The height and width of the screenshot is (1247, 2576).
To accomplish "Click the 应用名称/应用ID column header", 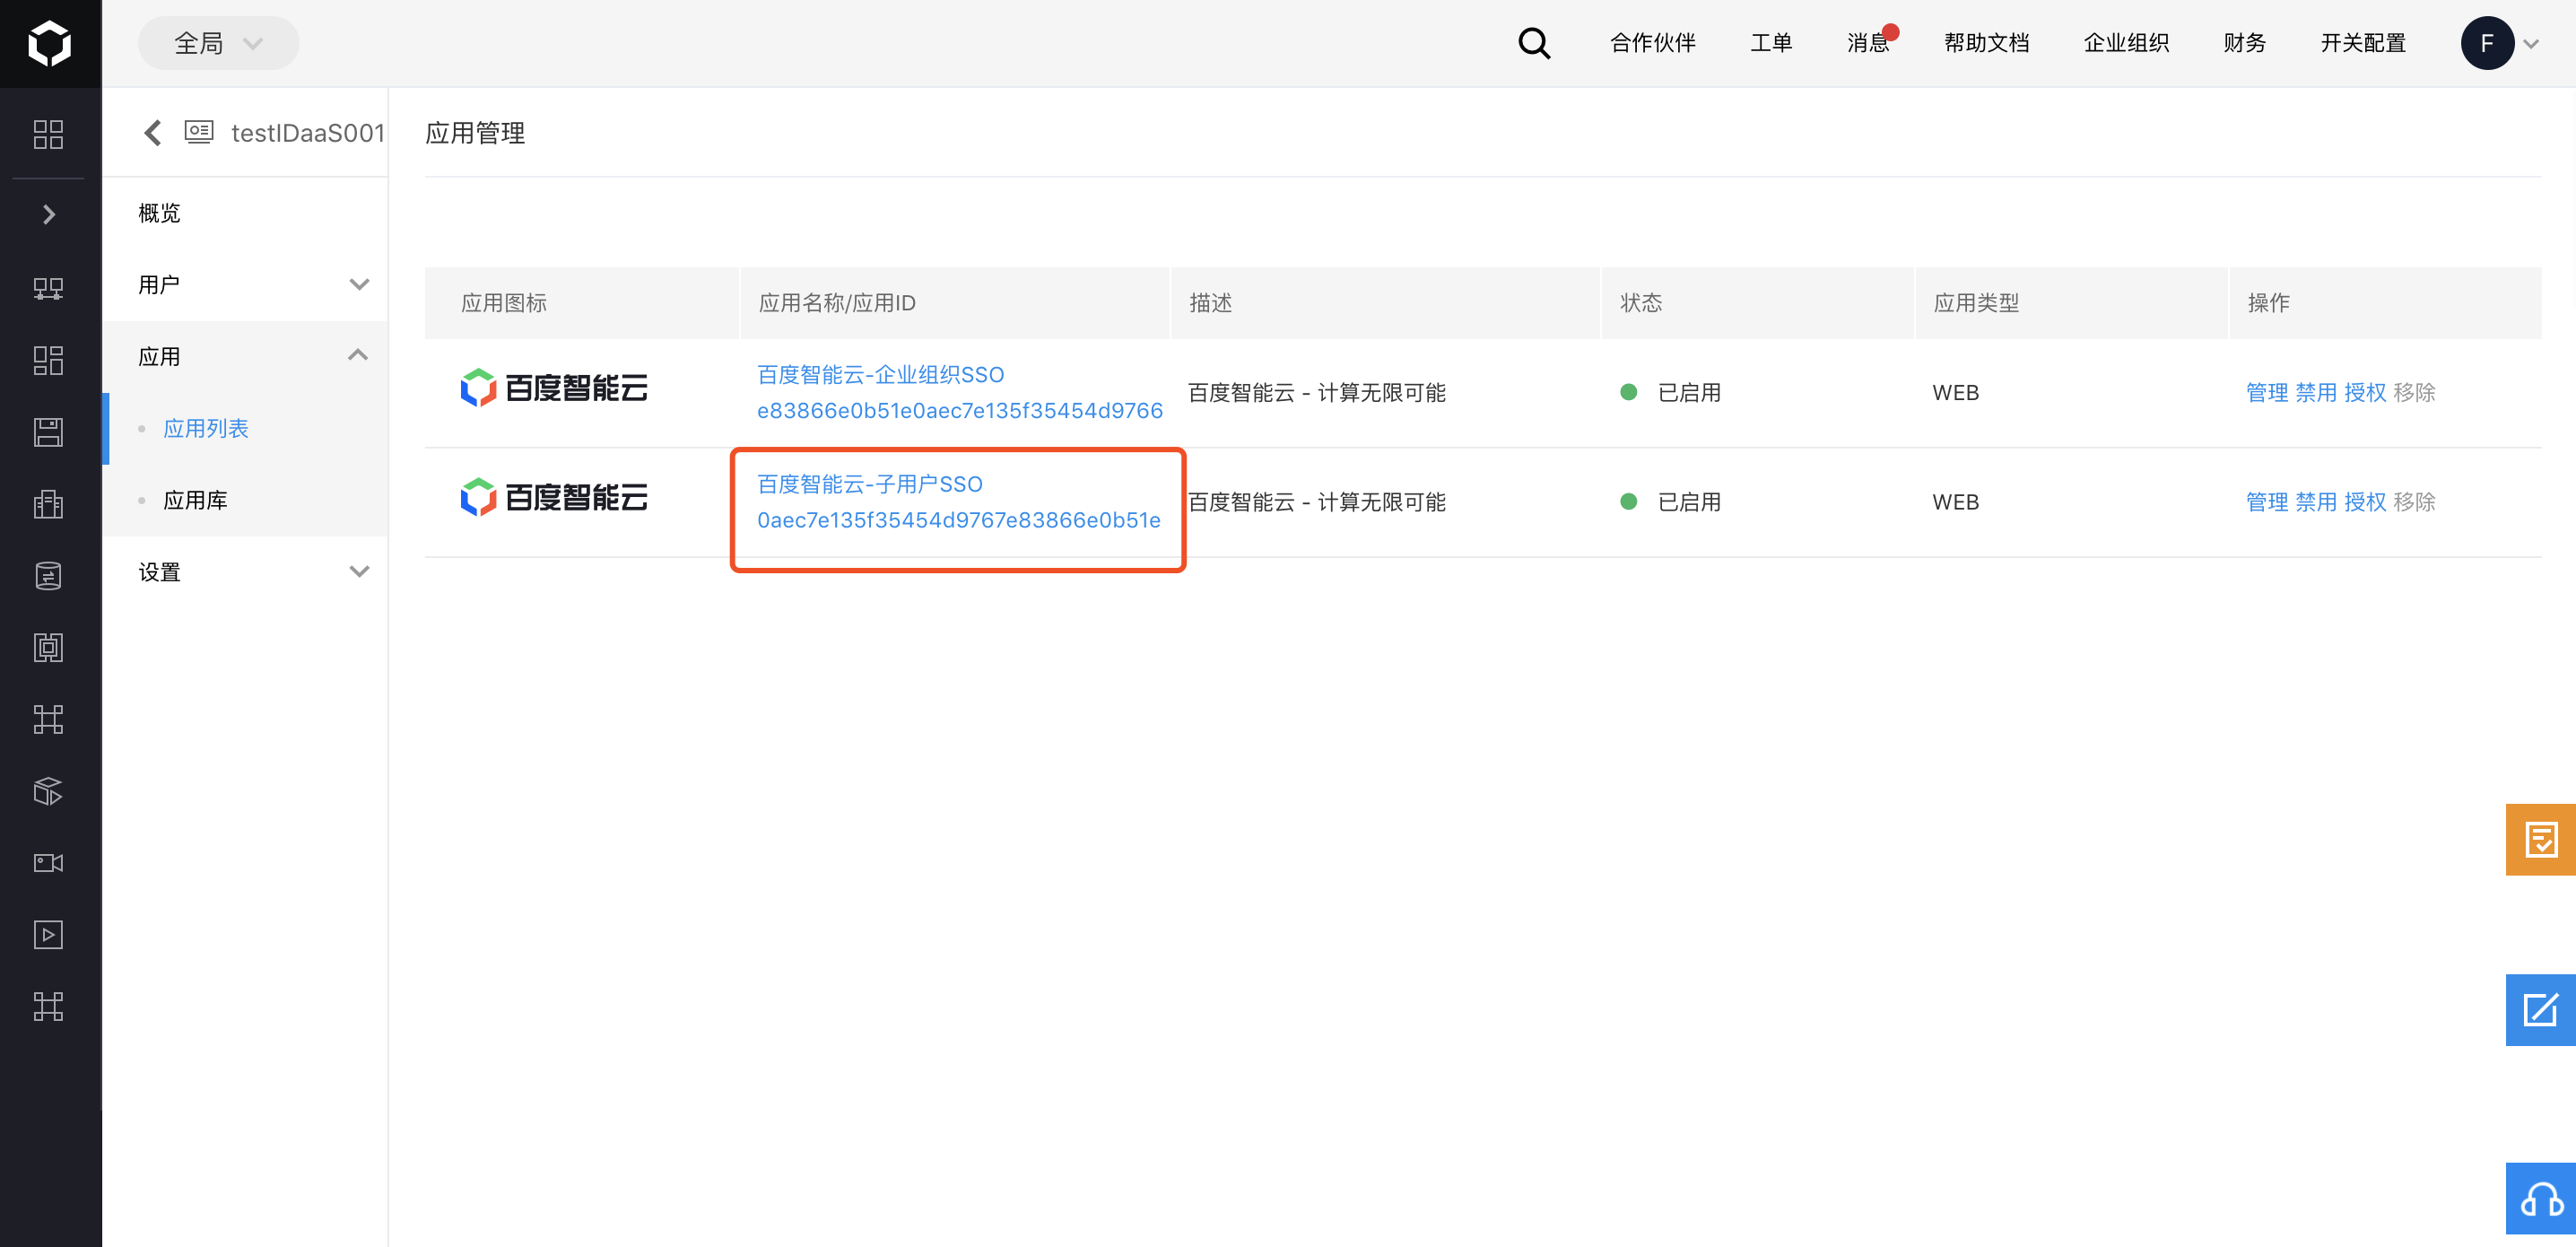I will click(837, 303).
